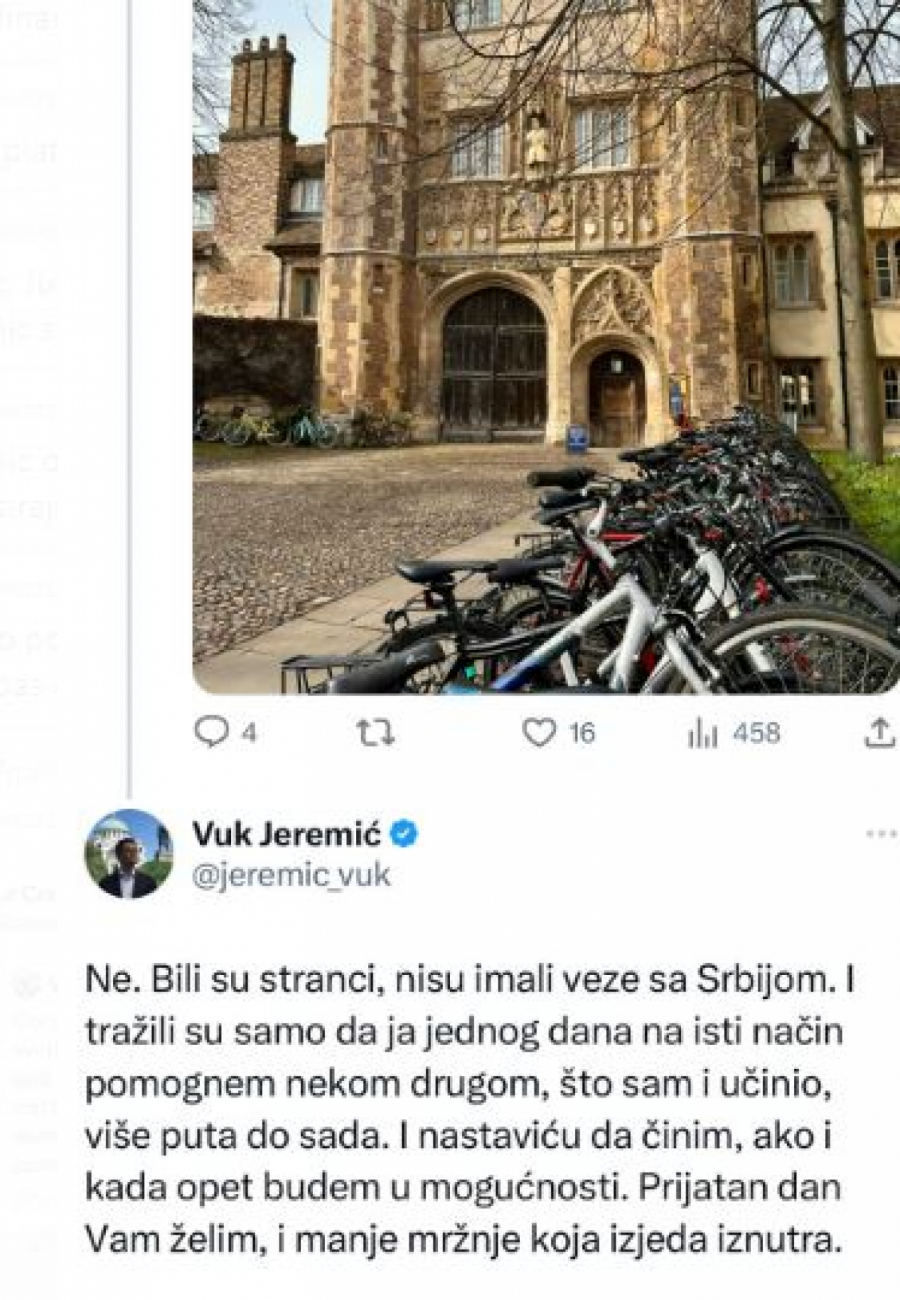This screenshot has height=1300, width=900.
Task: Like the tweet using the heart icon
Action: [x=540, y=733]
